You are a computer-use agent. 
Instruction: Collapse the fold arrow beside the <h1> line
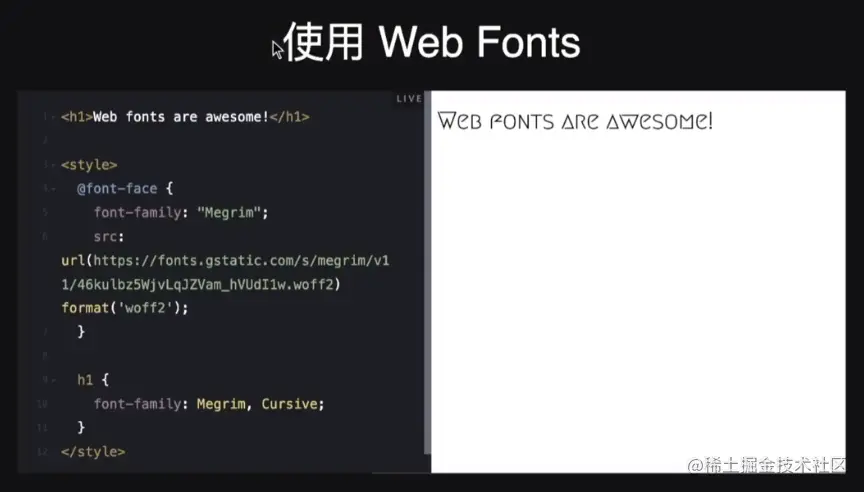53,117
